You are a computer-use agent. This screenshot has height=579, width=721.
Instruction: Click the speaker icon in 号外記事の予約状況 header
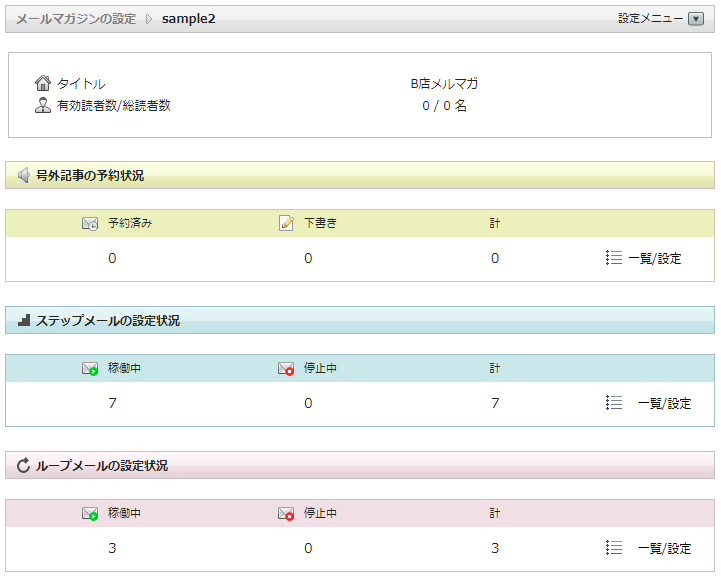coord(24,176)
